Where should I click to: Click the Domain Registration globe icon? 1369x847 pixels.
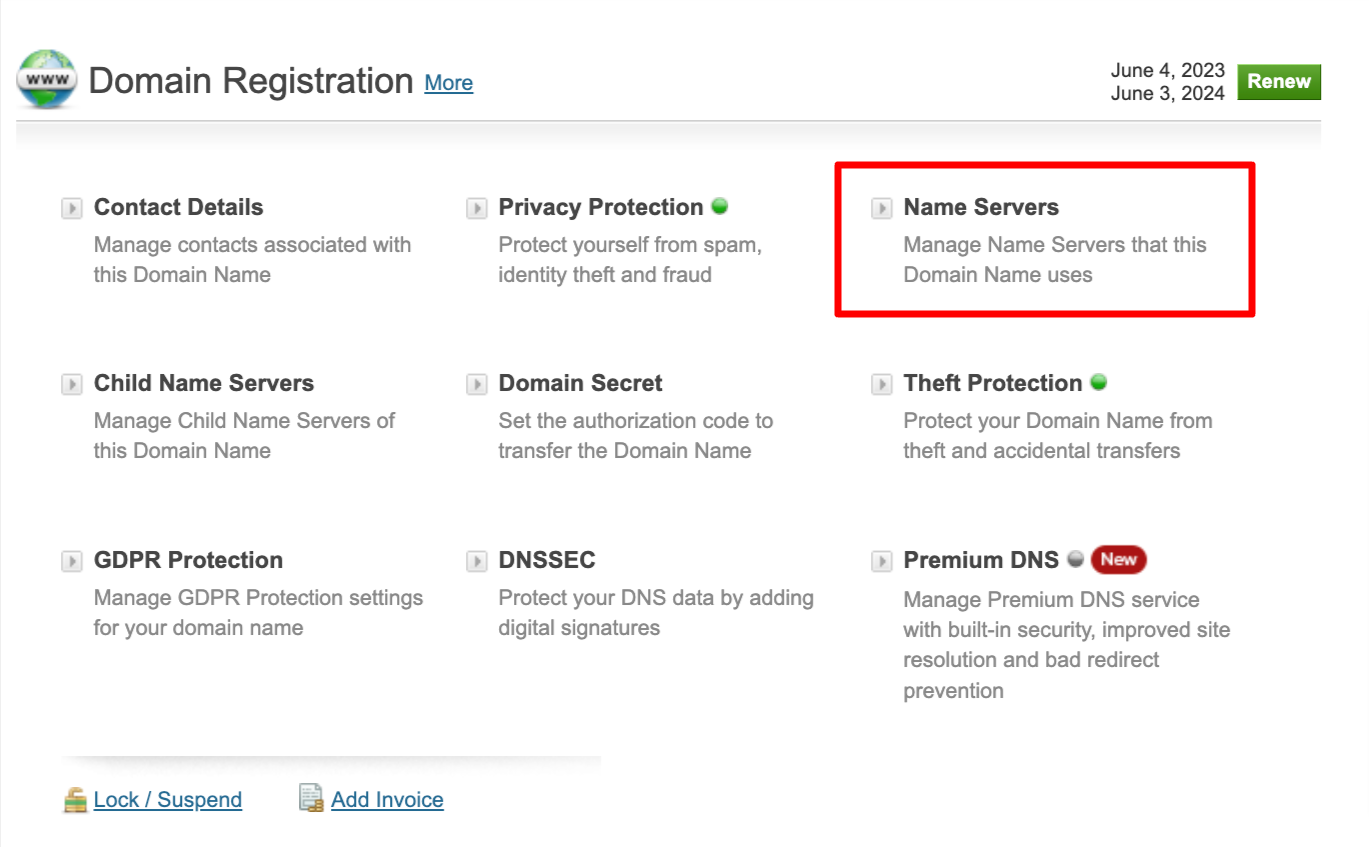tap(47, 79)
